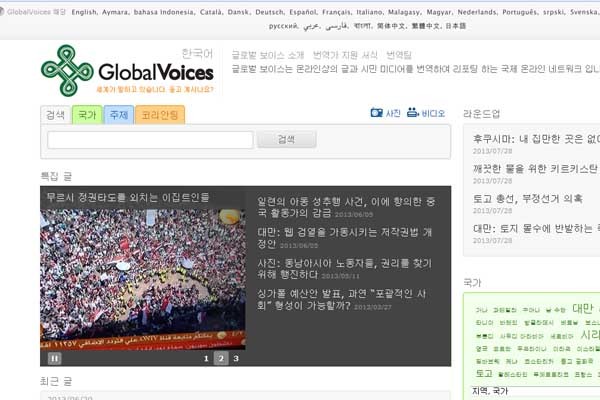Open the 사진 photo camera icon
Screen dimensions: 600x400
click(377, 113)
